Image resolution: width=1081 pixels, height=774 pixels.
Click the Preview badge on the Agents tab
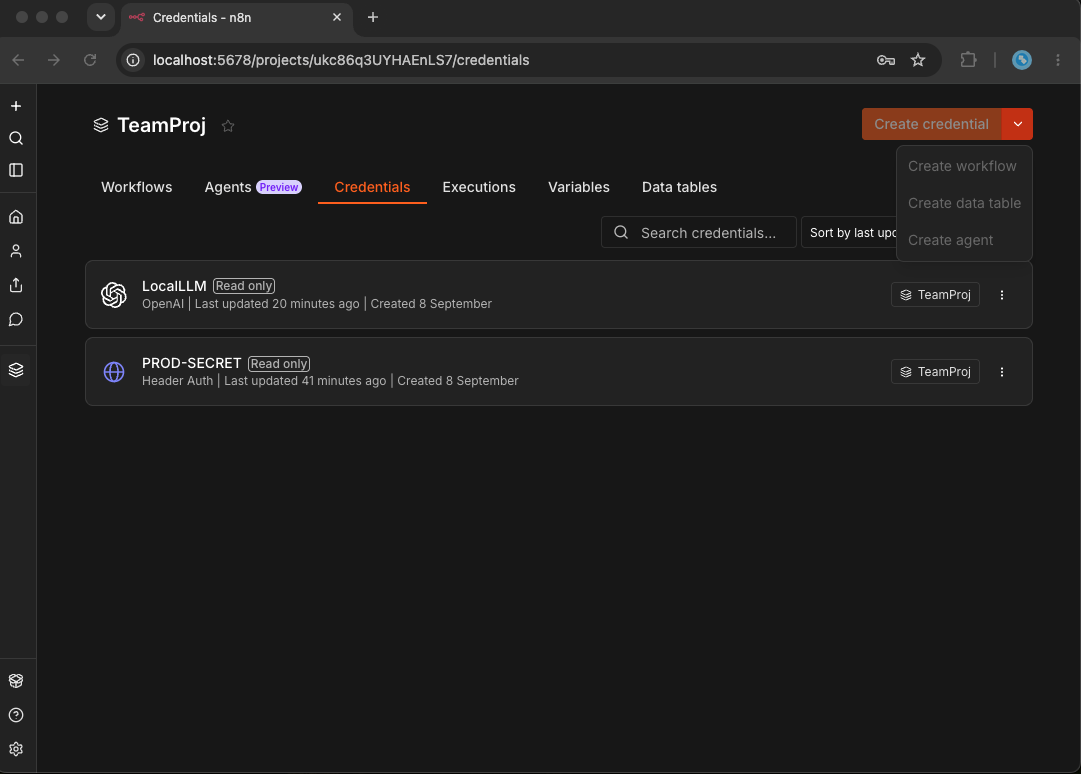[x=279, y=187]
